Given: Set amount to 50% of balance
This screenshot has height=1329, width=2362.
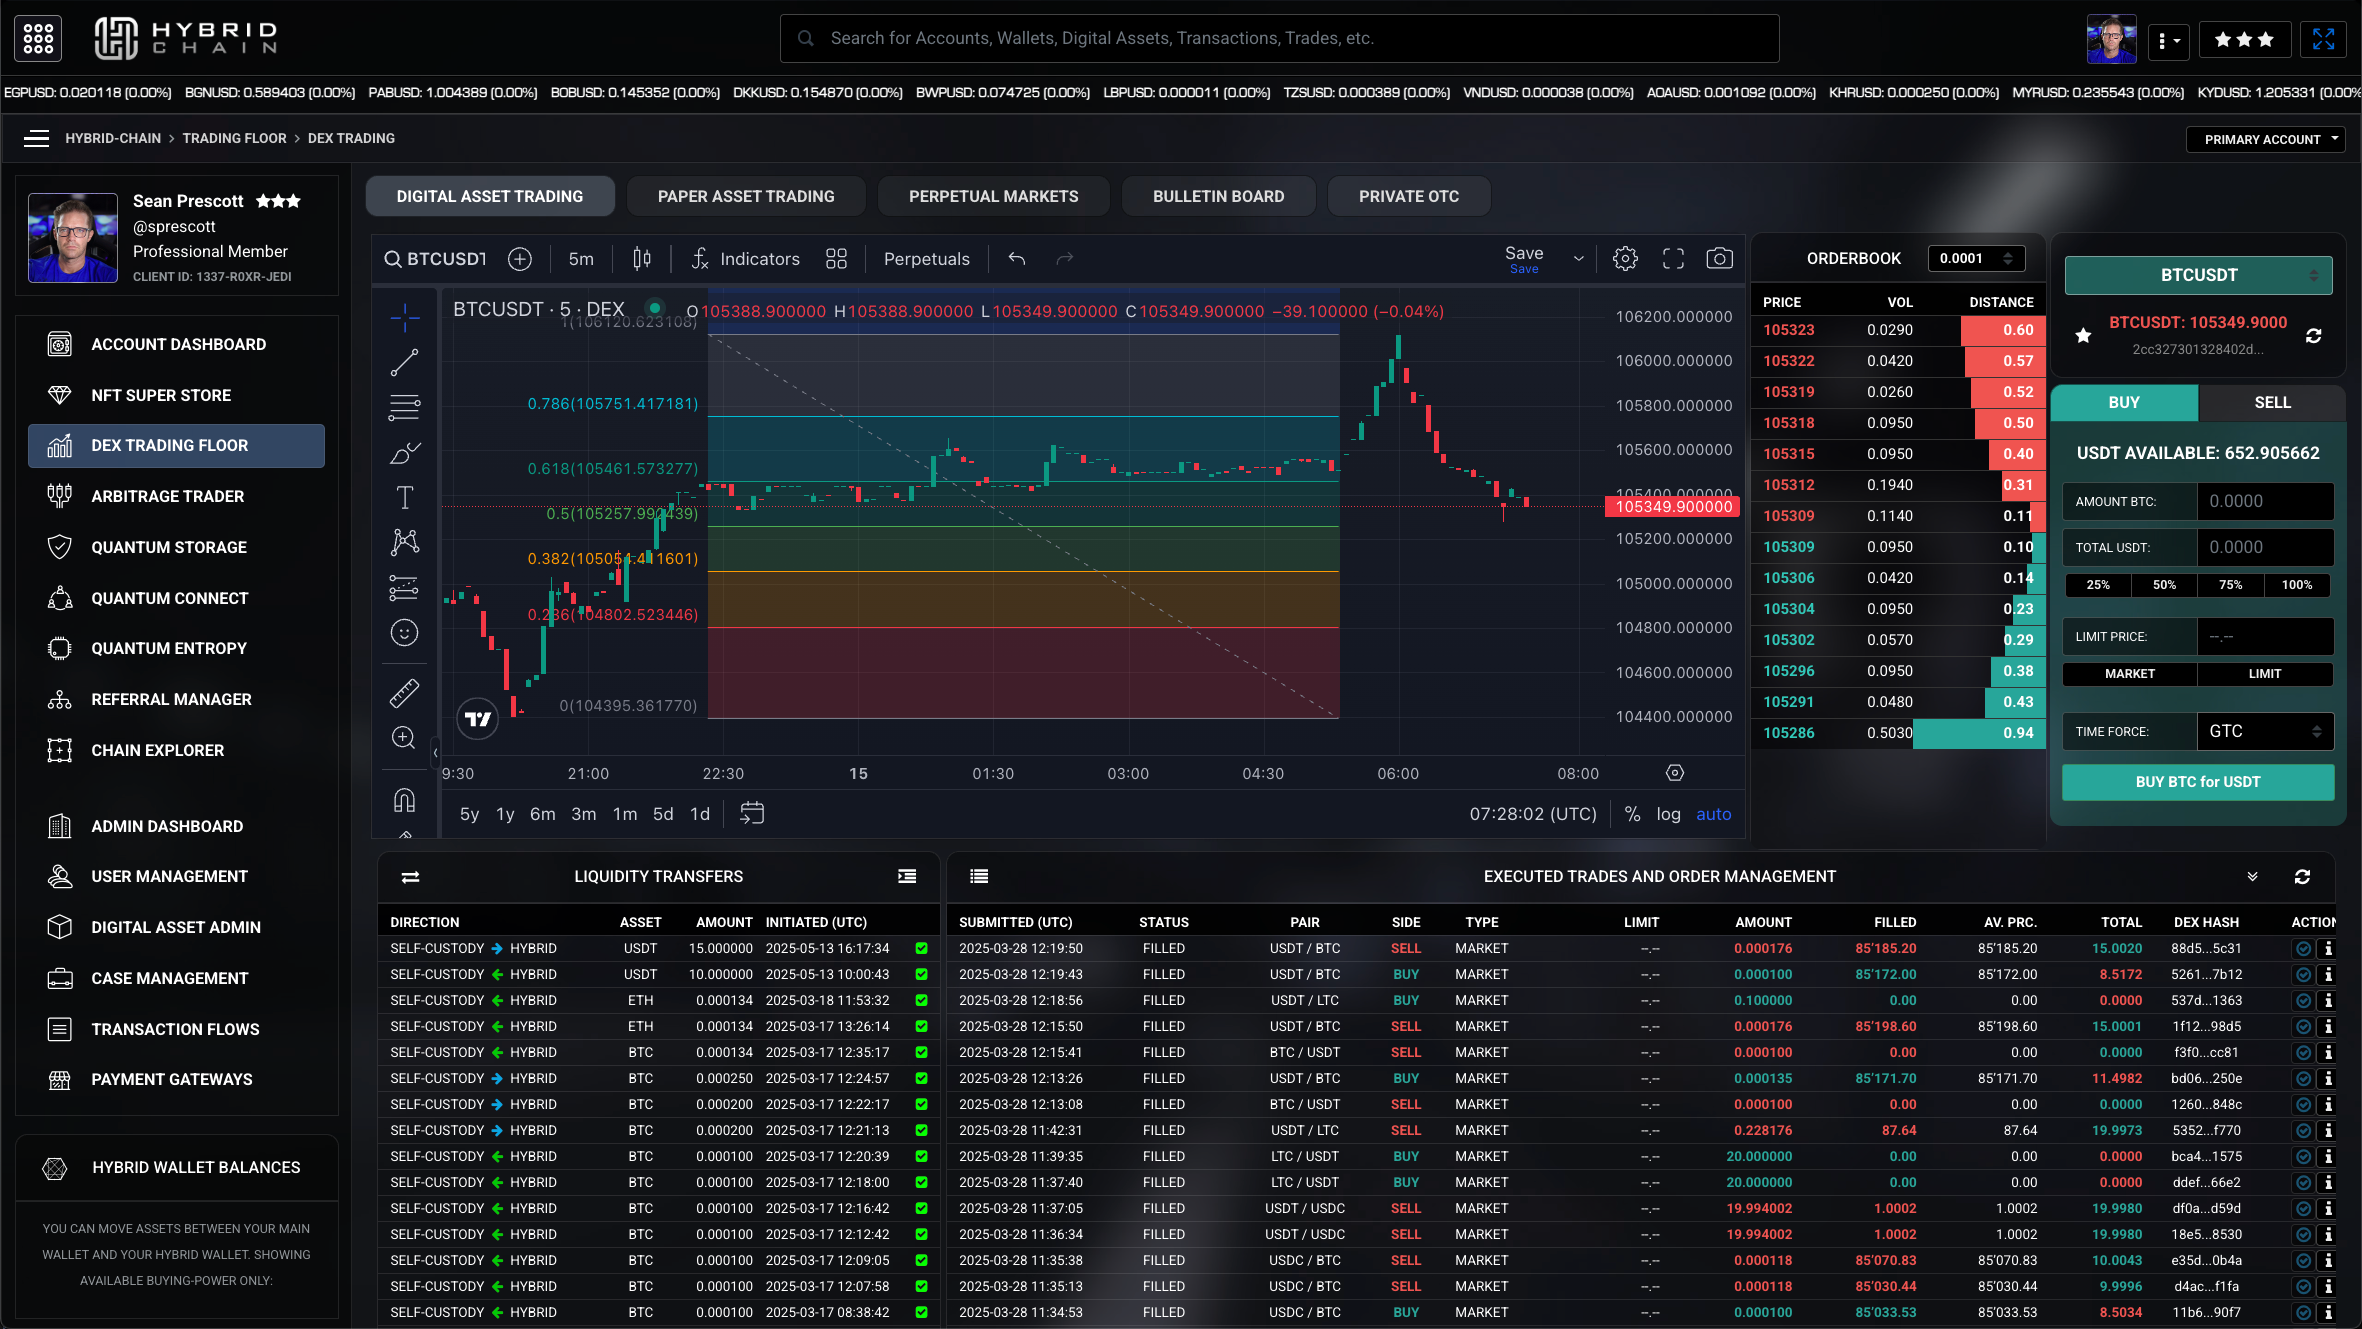Looking at the screenshot, I should tap(2164, 585).
